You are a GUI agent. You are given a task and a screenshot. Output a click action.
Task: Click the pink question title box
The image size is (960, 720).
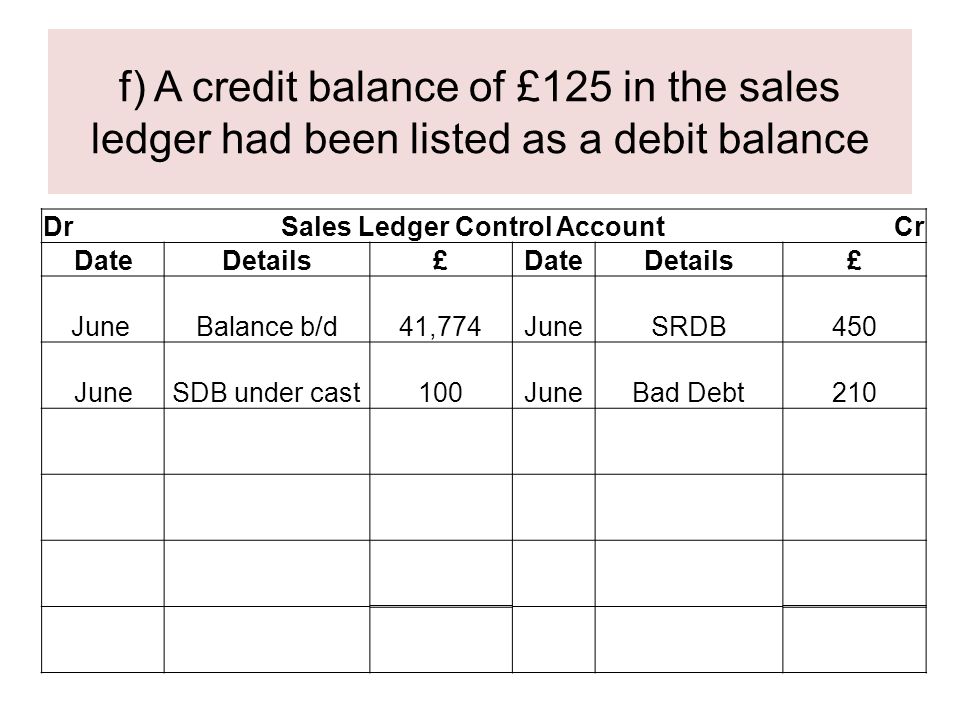point(479,111)
